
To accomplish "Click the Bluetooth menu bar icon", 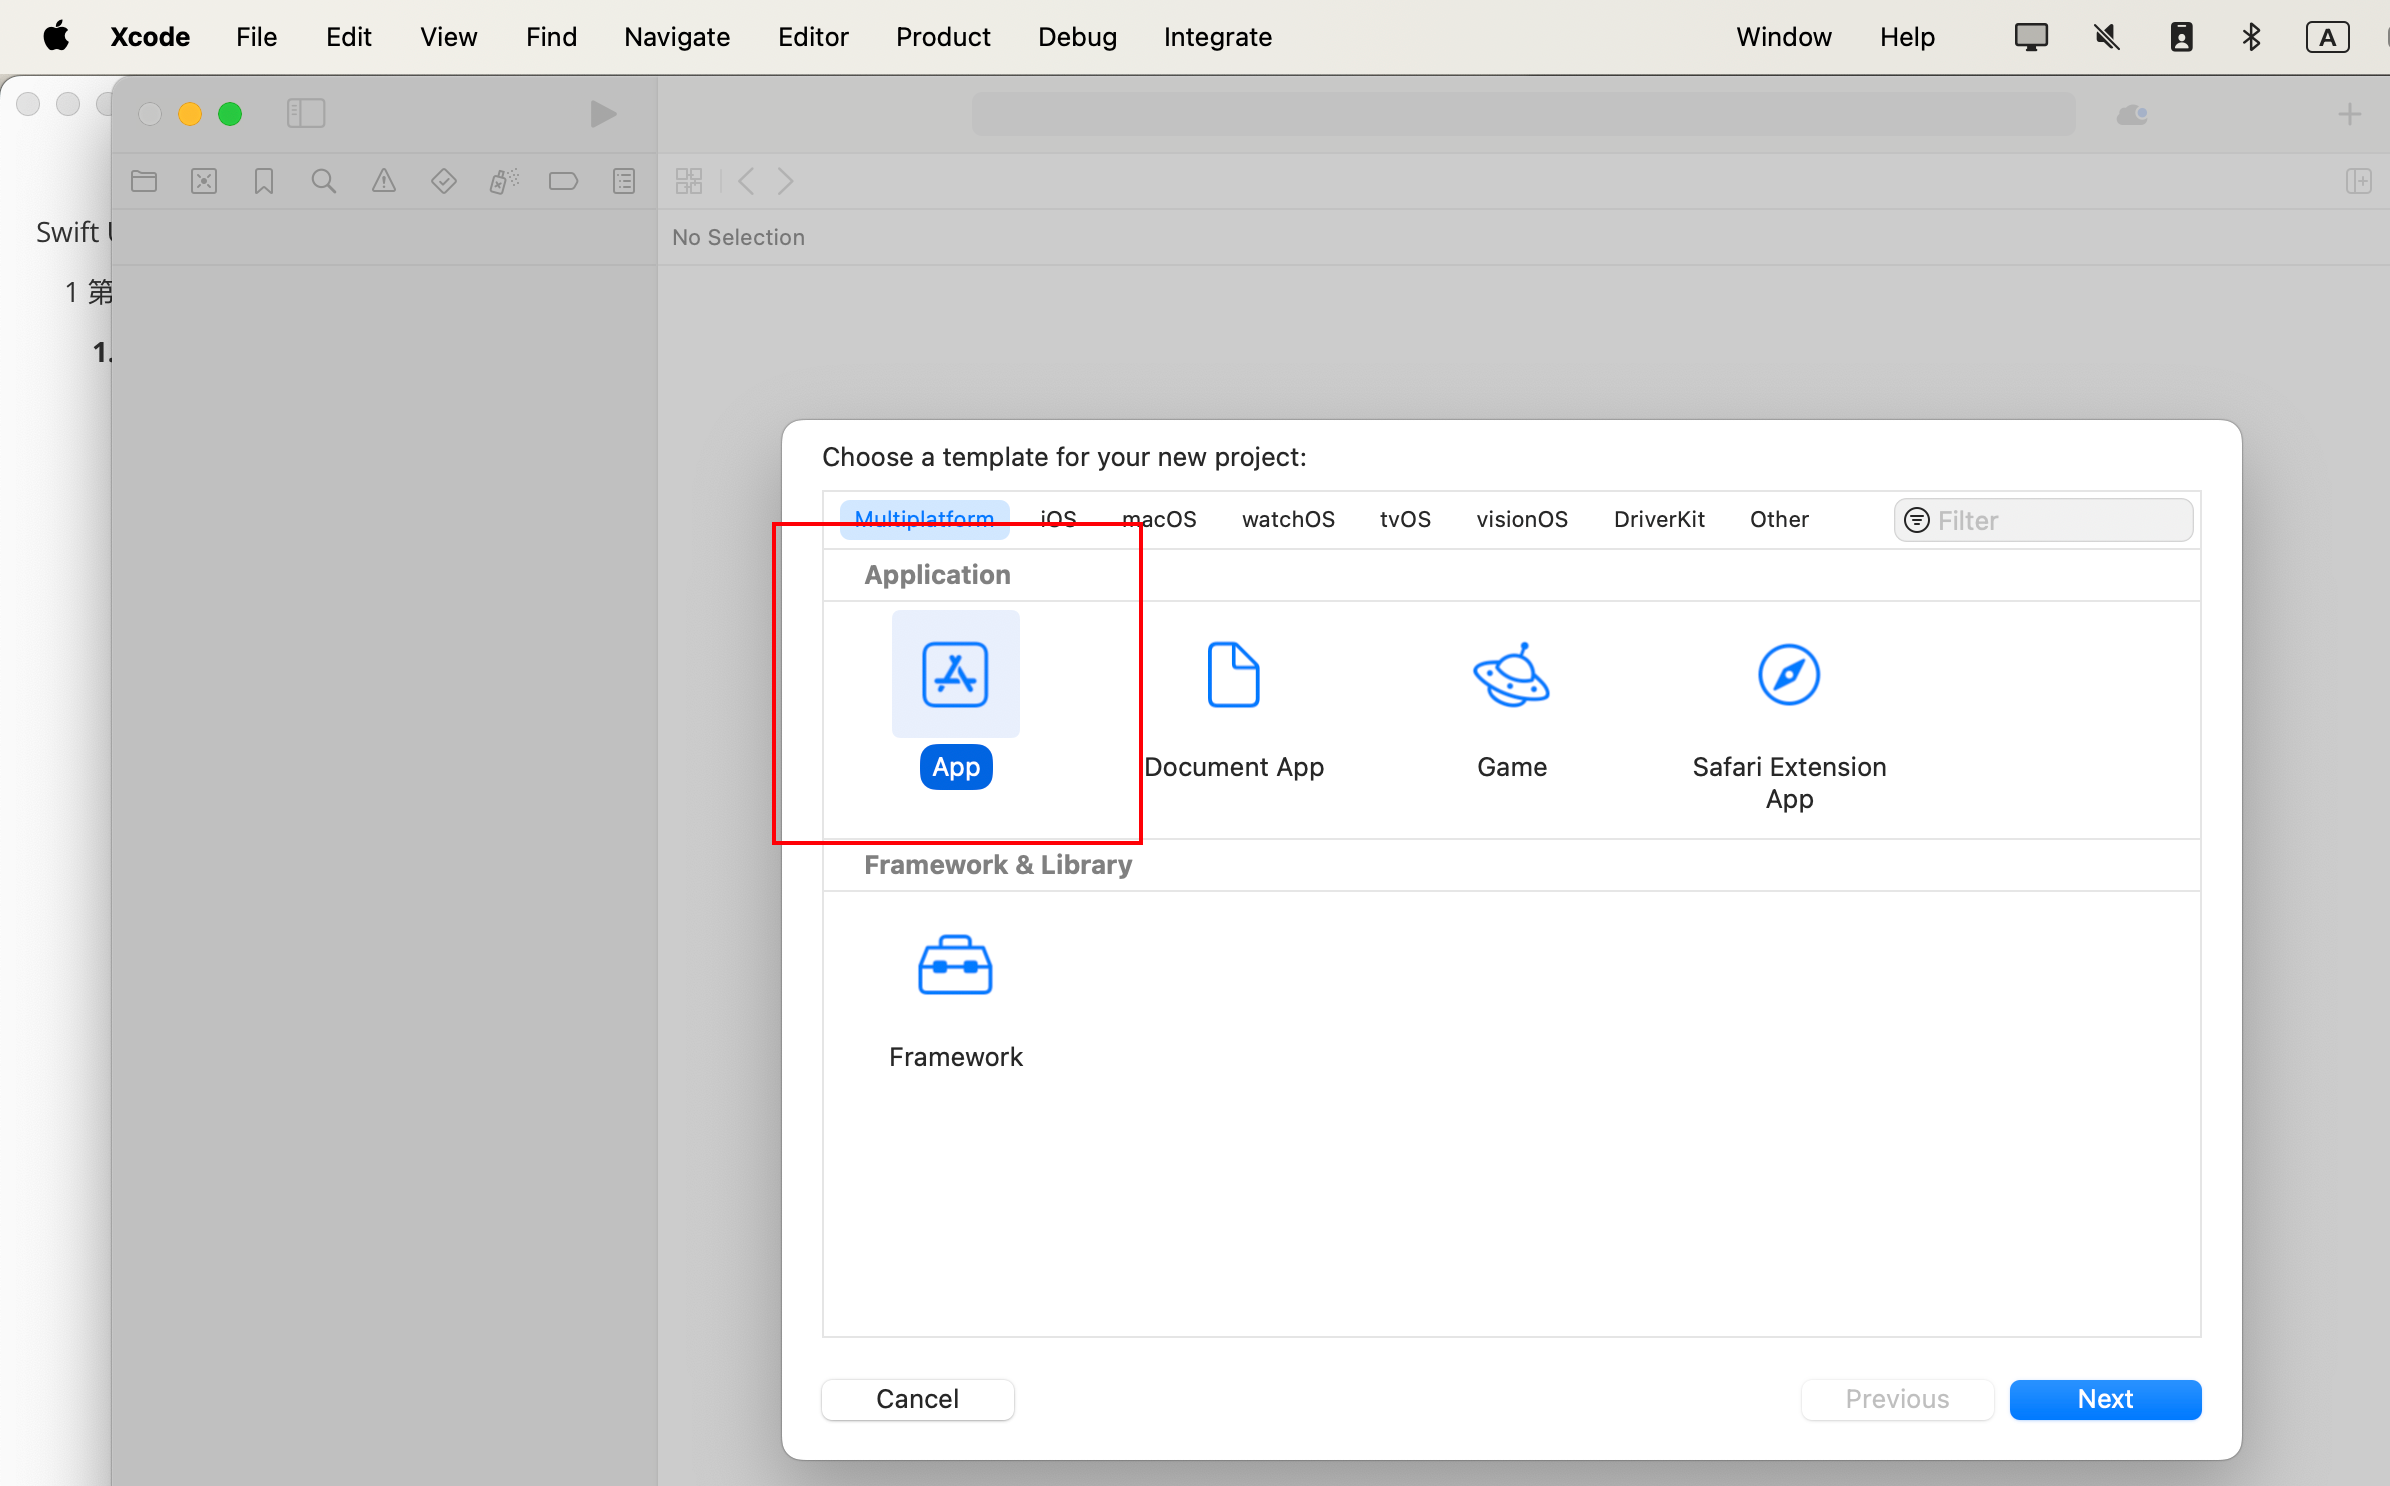I will [2251, 37].
